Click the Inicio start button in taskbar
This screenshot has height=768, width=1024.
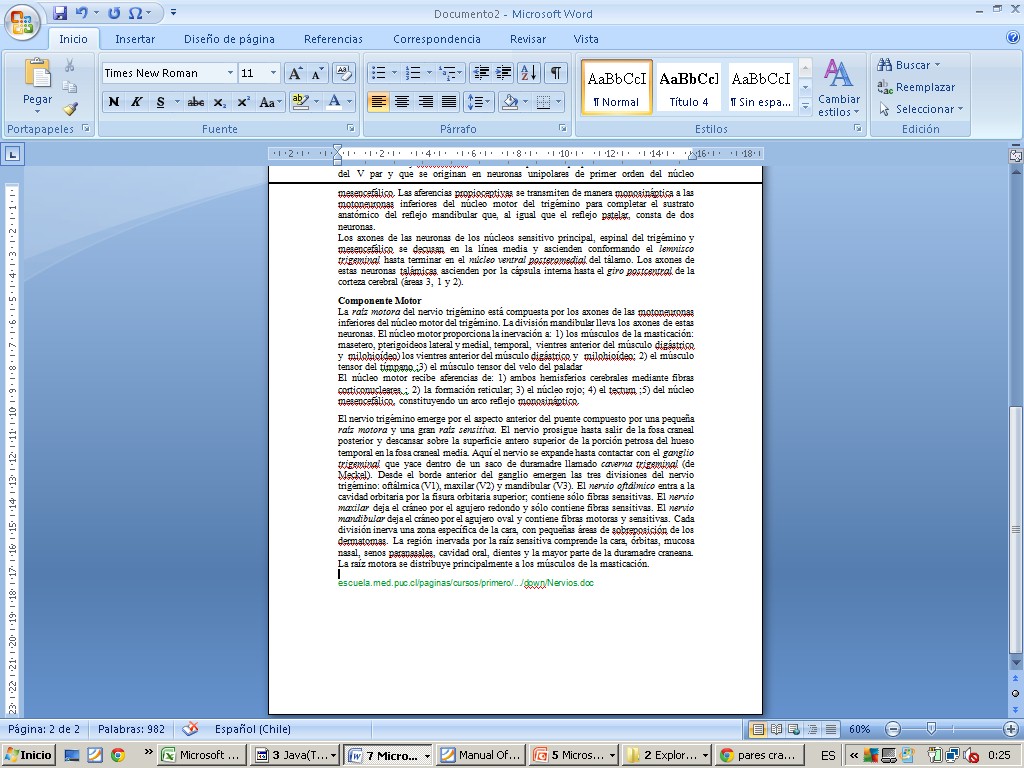(x=29, y=755)
